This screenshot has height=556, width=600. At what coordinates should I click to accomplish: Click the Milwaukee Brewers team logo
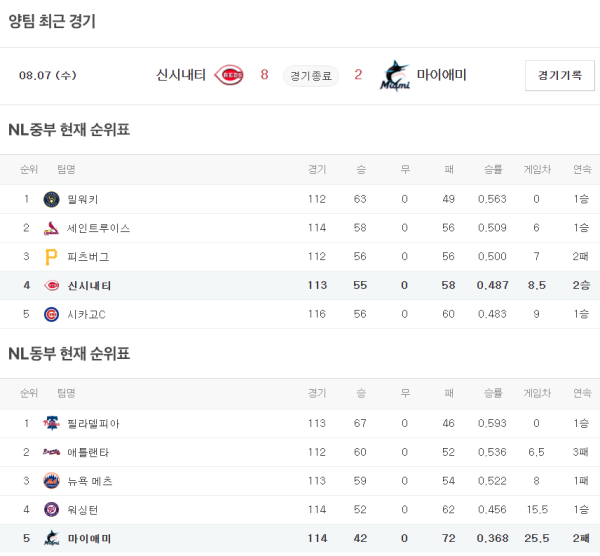(x=51, y=199)
